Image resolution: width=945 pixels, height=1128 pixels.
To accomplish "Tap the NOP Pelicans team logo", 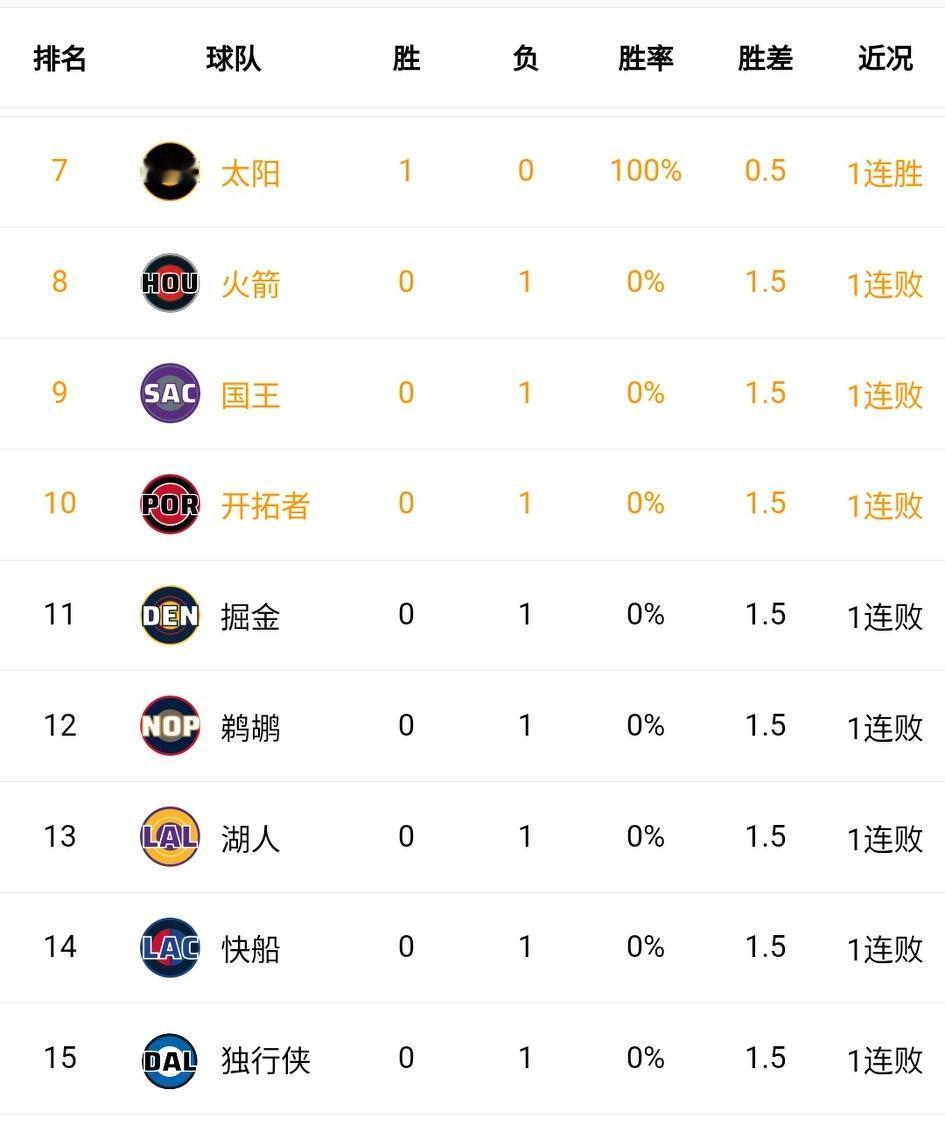I will 170,727.
